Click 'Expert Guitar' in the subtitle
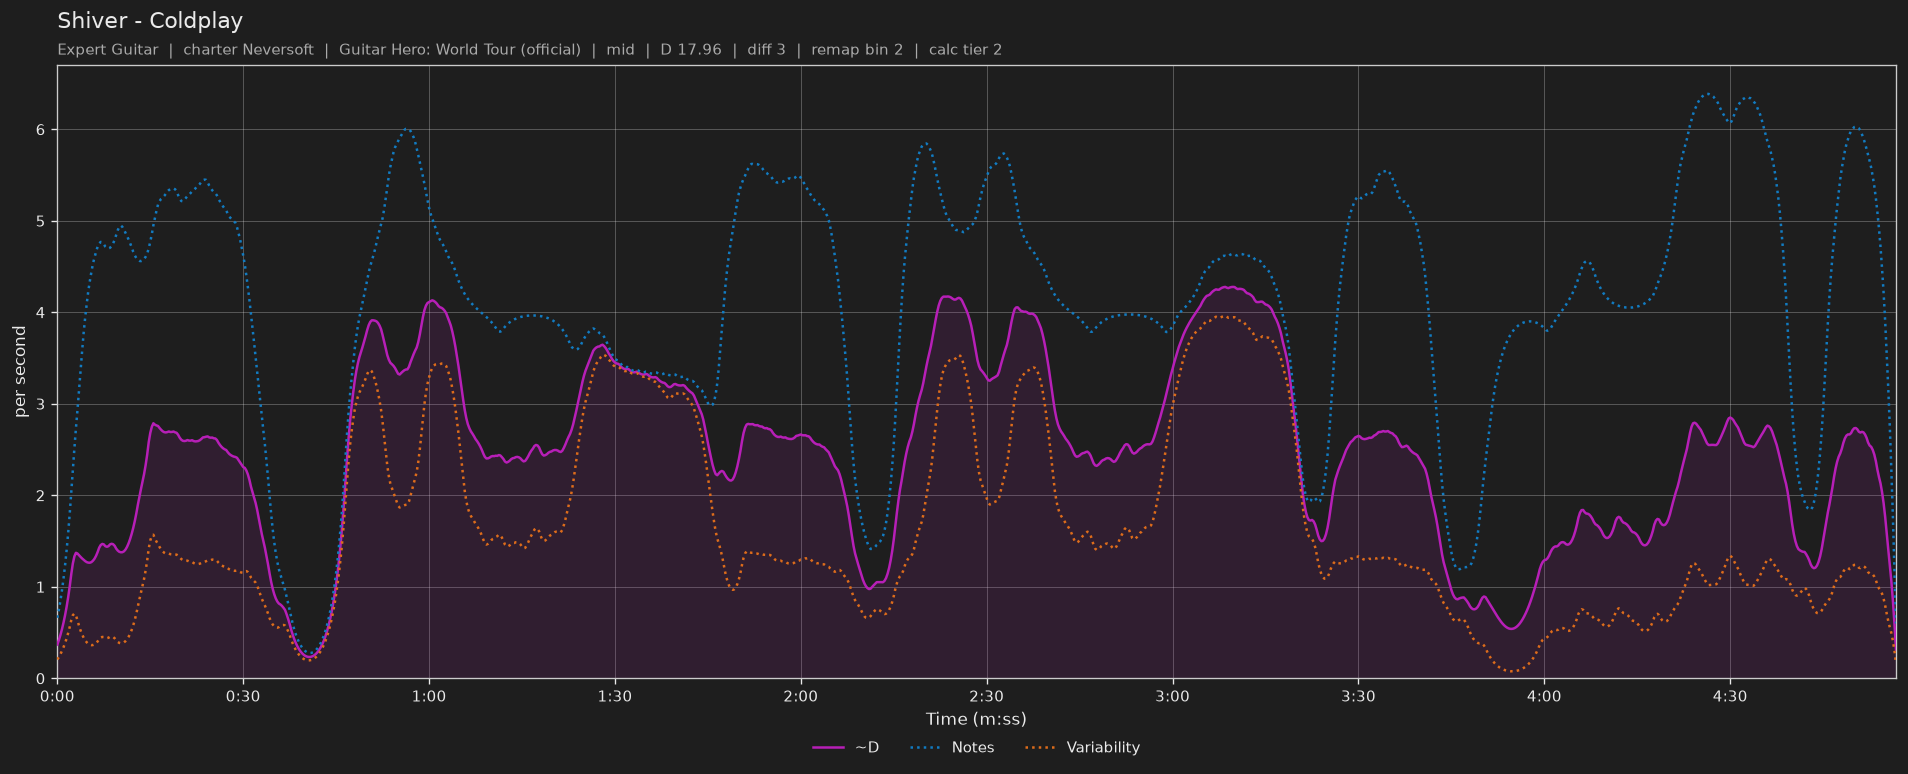The image size is (1908, 774). [x=107, y=50]
